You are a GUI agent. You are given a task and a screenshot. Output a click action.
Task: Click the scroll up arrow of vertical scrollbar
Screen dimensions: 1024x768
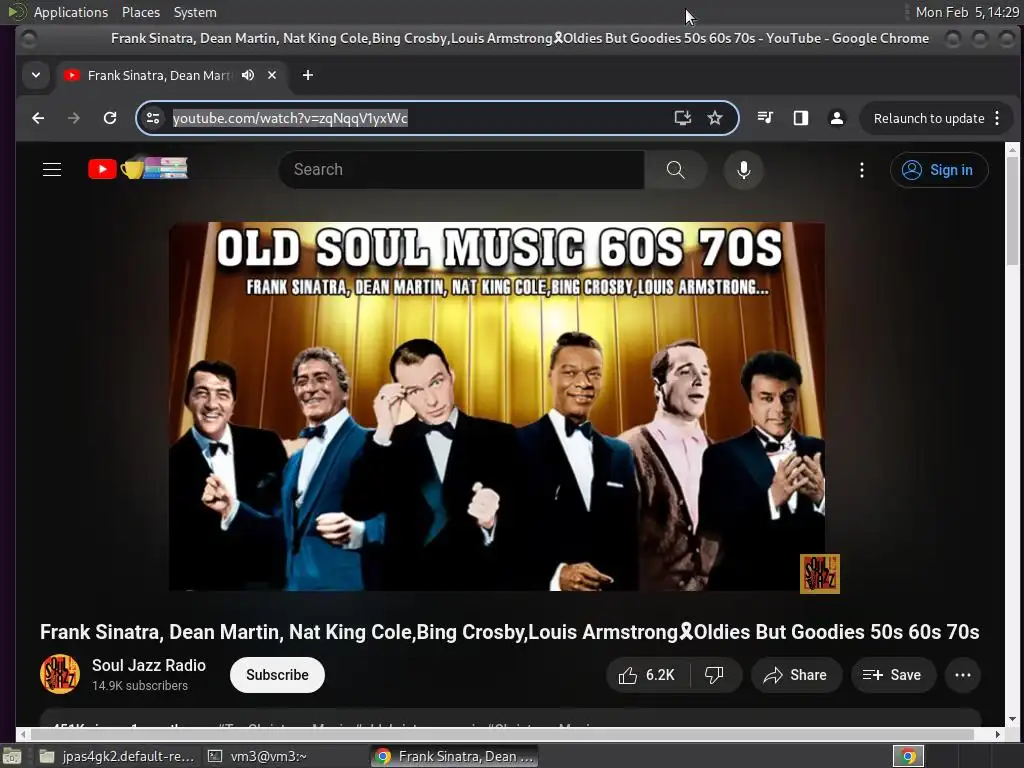pyautogui.click(x=1012, y=150)
